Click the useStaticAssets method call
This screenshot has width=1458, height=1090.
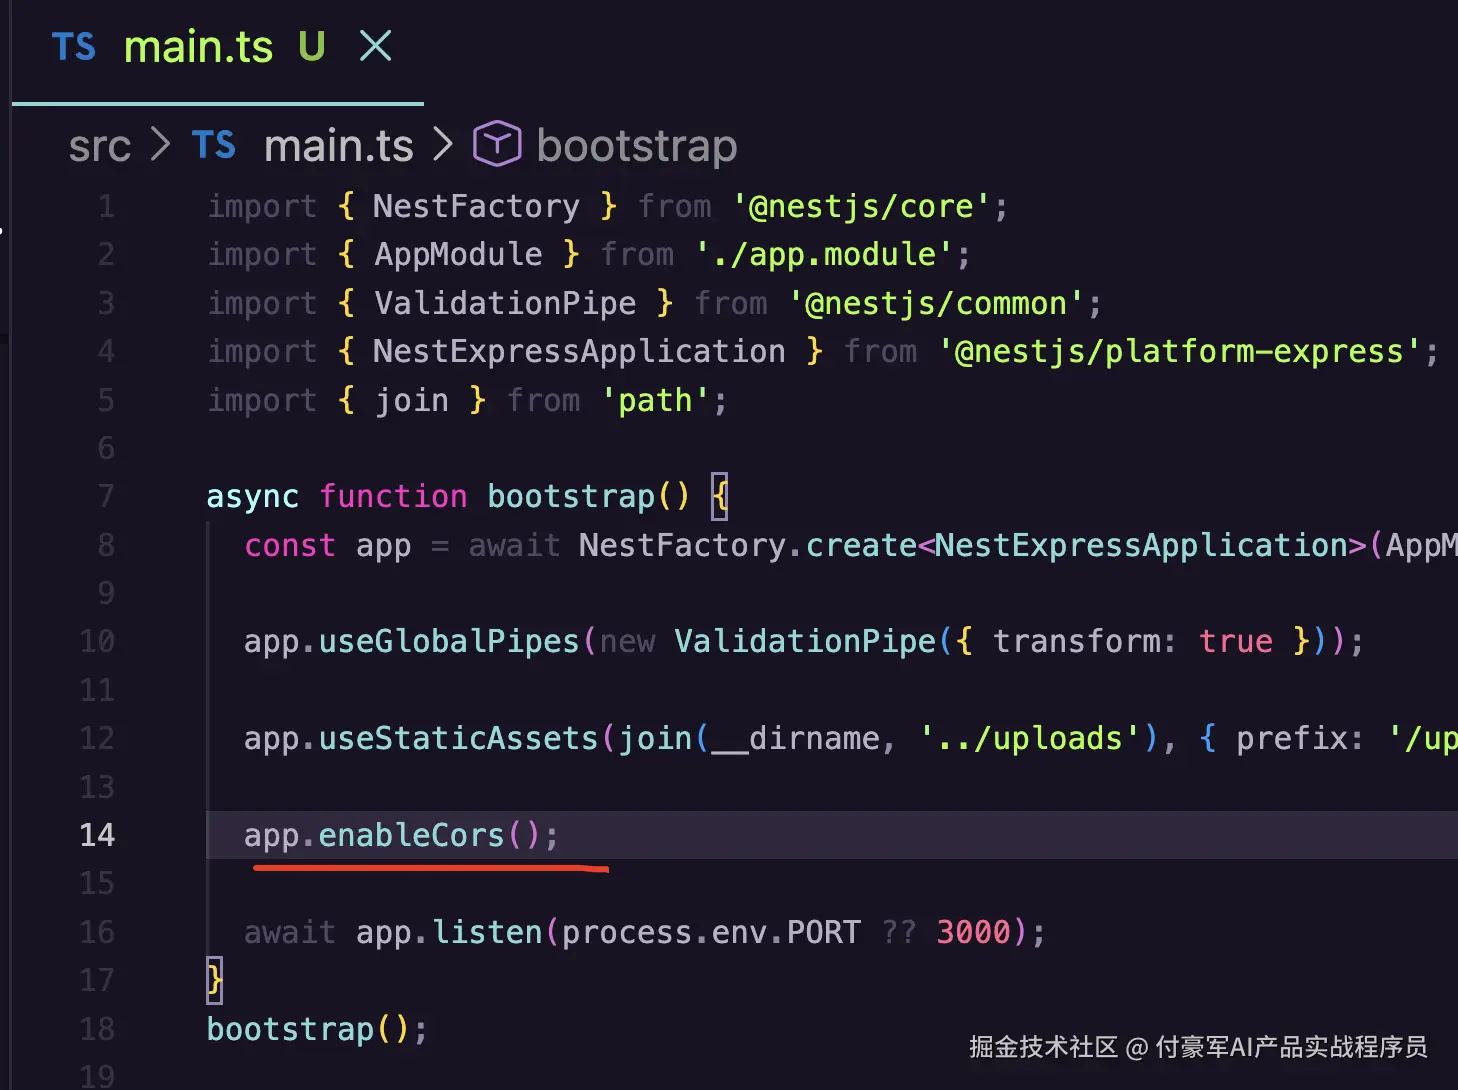click(x=458, y=738)
